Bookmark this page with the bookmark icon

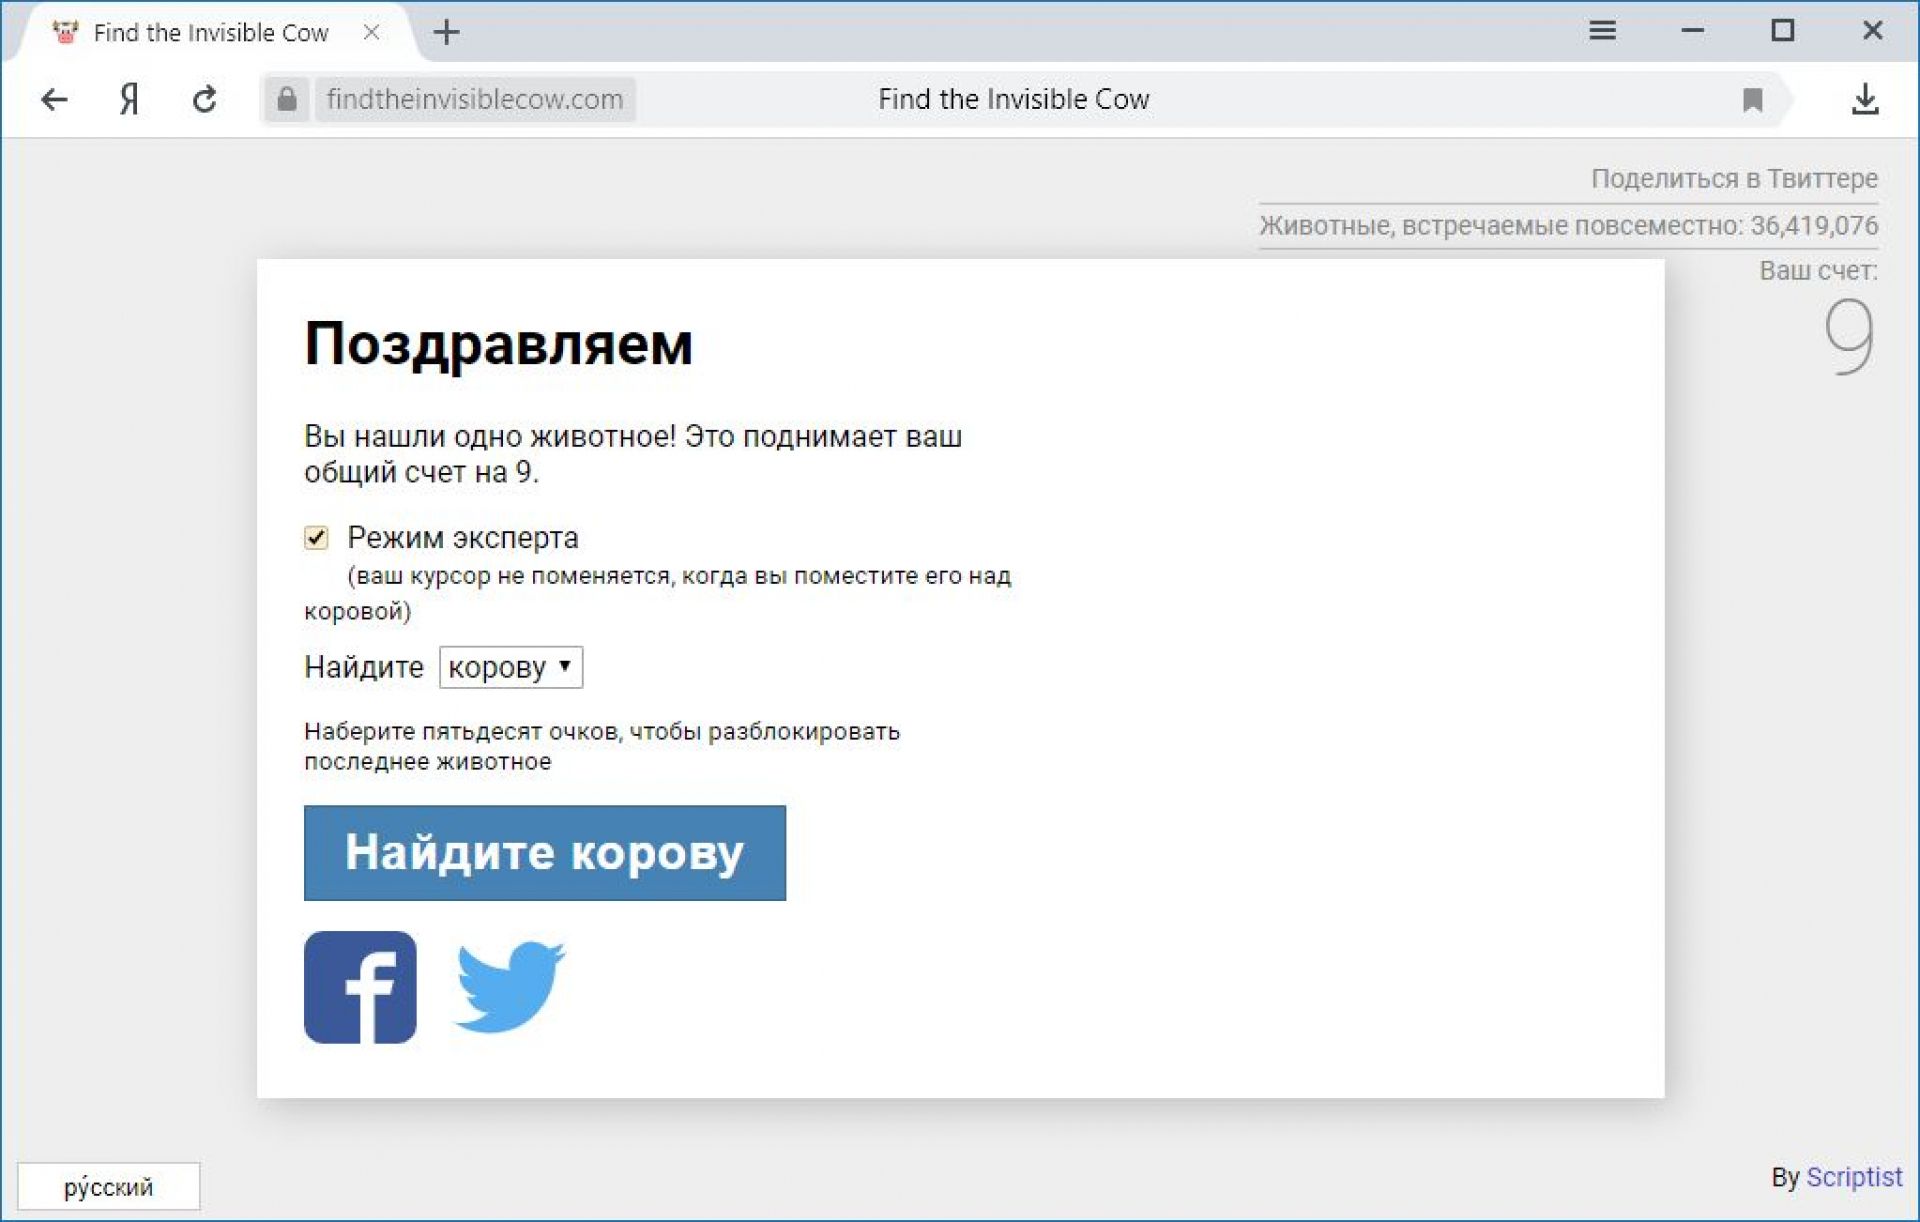(1752, 99)
